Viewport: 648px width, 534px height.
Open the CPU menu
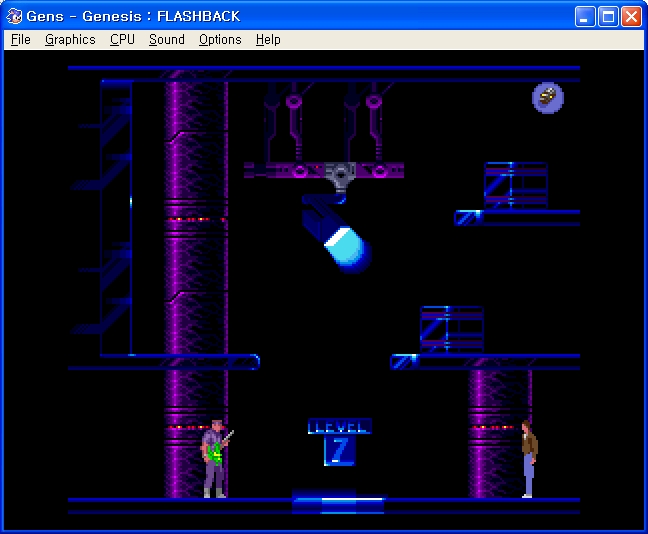(x=122, y=39)
